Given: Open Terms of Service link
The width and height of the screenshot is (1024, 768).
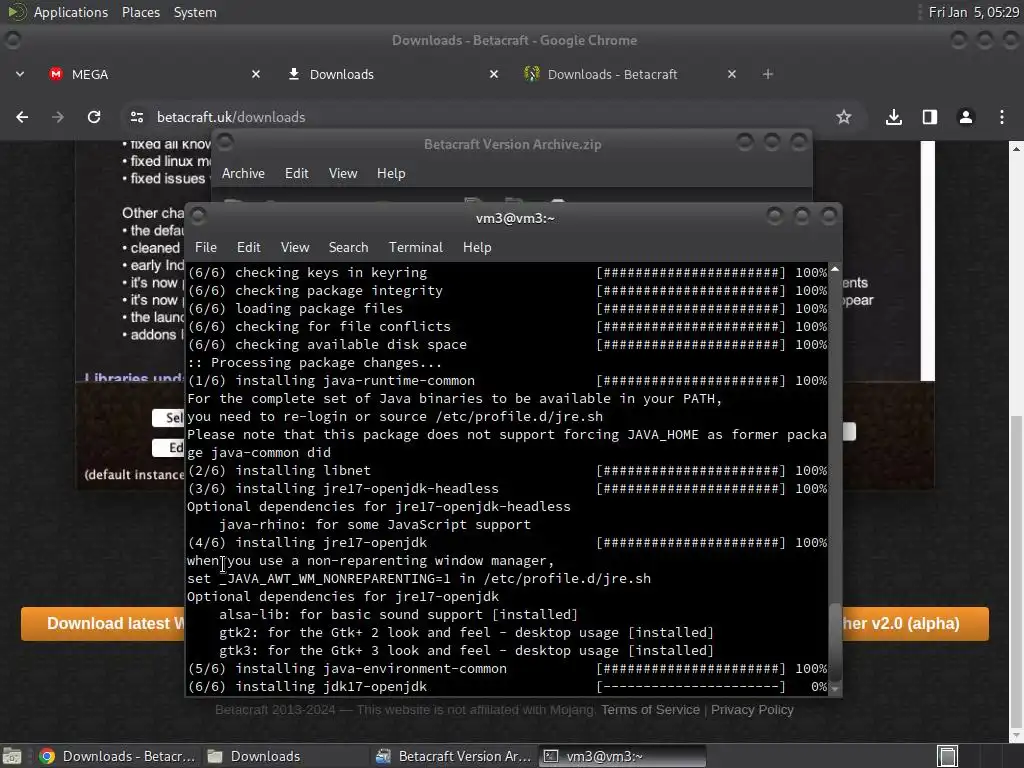Looking at the screenshot, I should (x=650, y=710).
